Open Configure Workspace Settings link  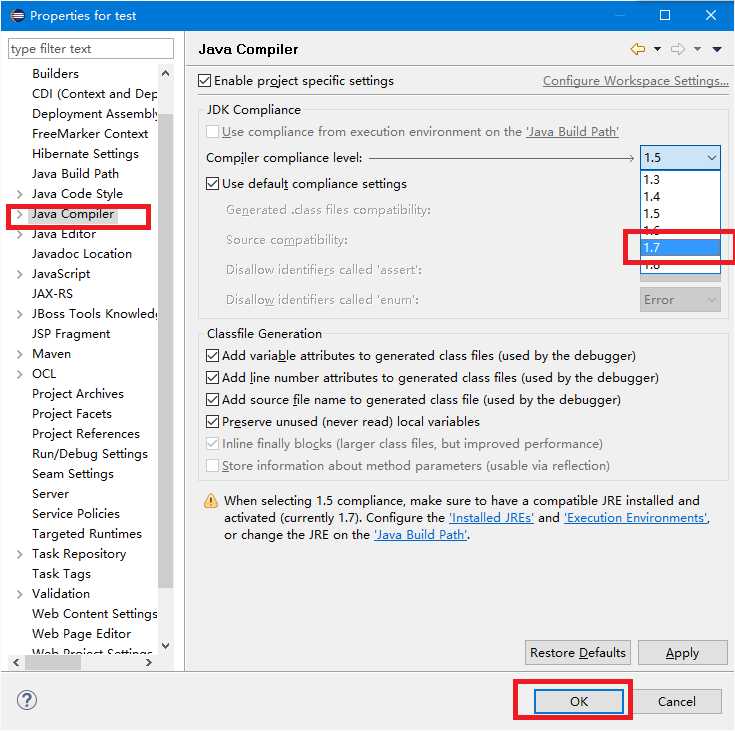click(636, 81)
